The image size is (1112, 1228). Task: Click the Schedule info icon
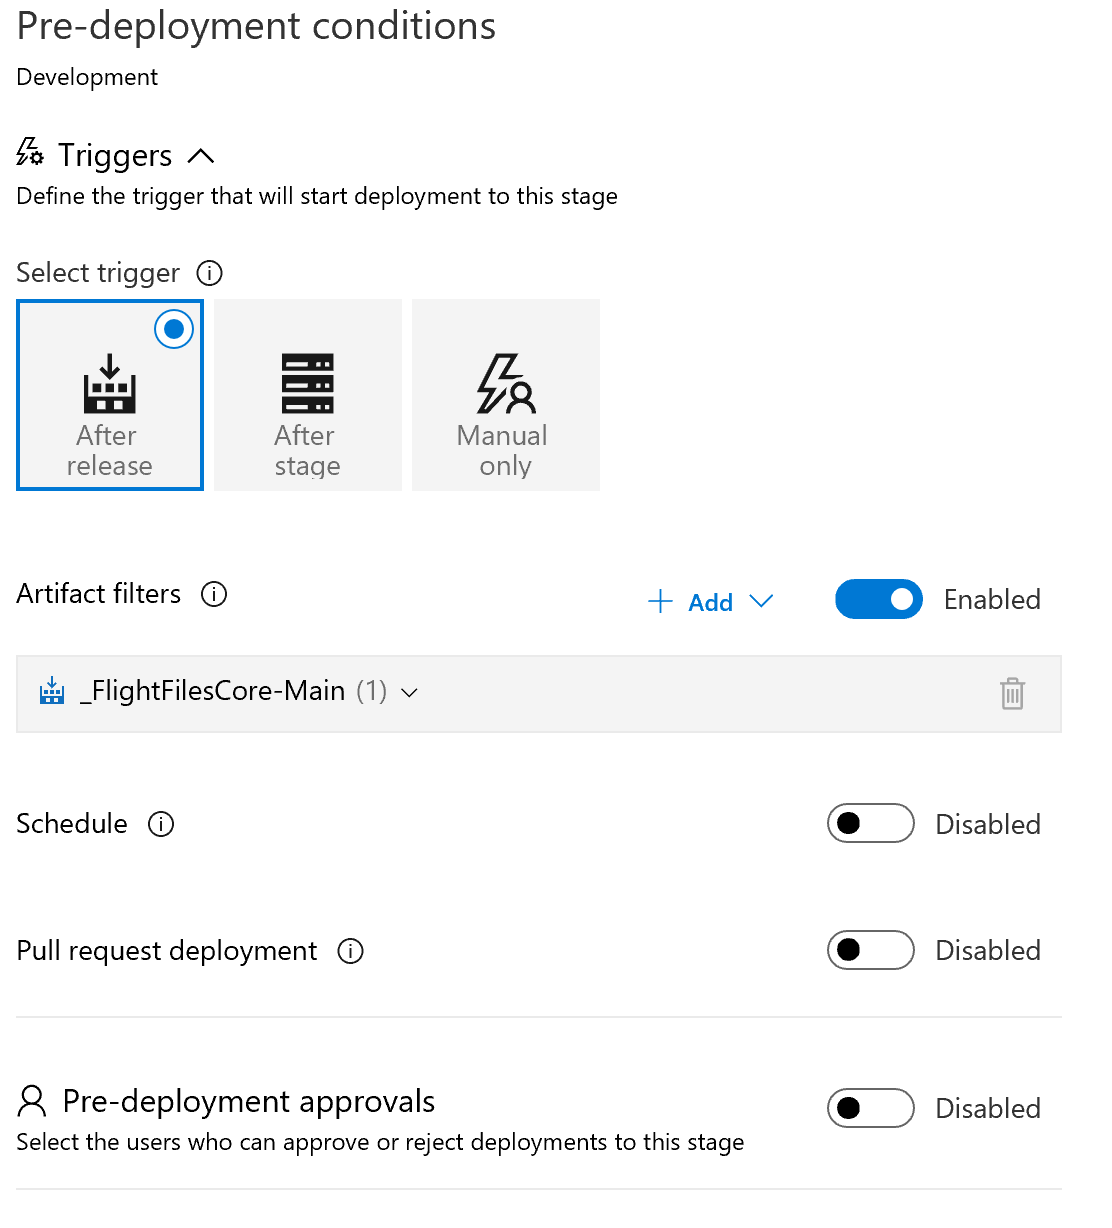point(161,824)
